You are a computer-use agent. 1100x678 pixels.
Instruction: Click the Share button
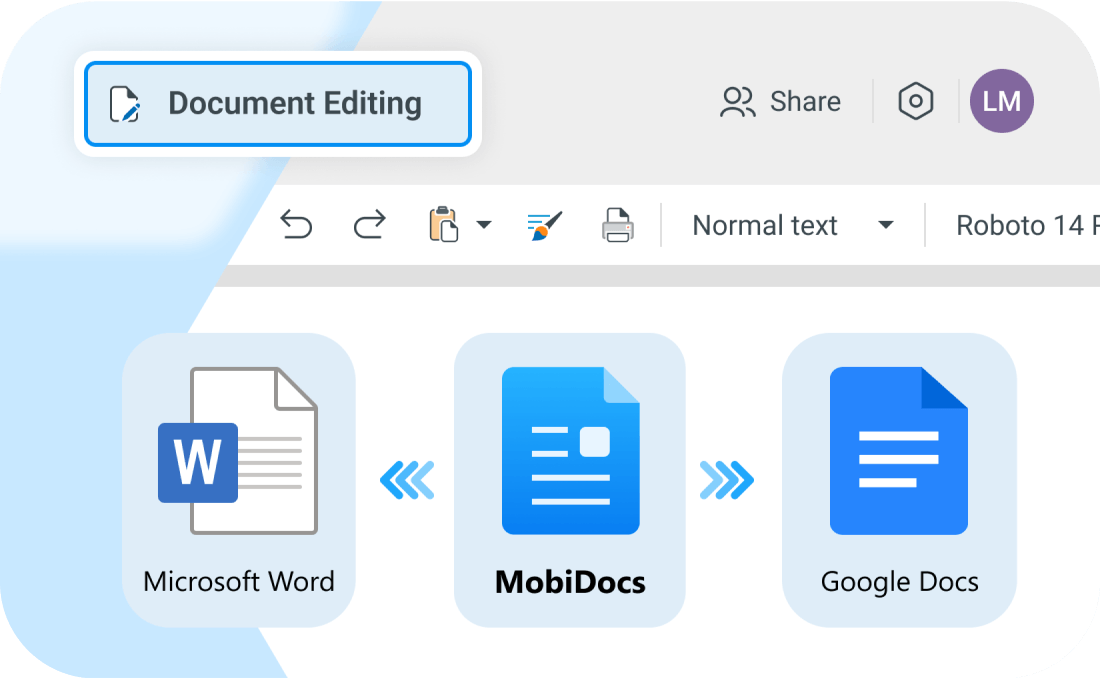[780, 102]
